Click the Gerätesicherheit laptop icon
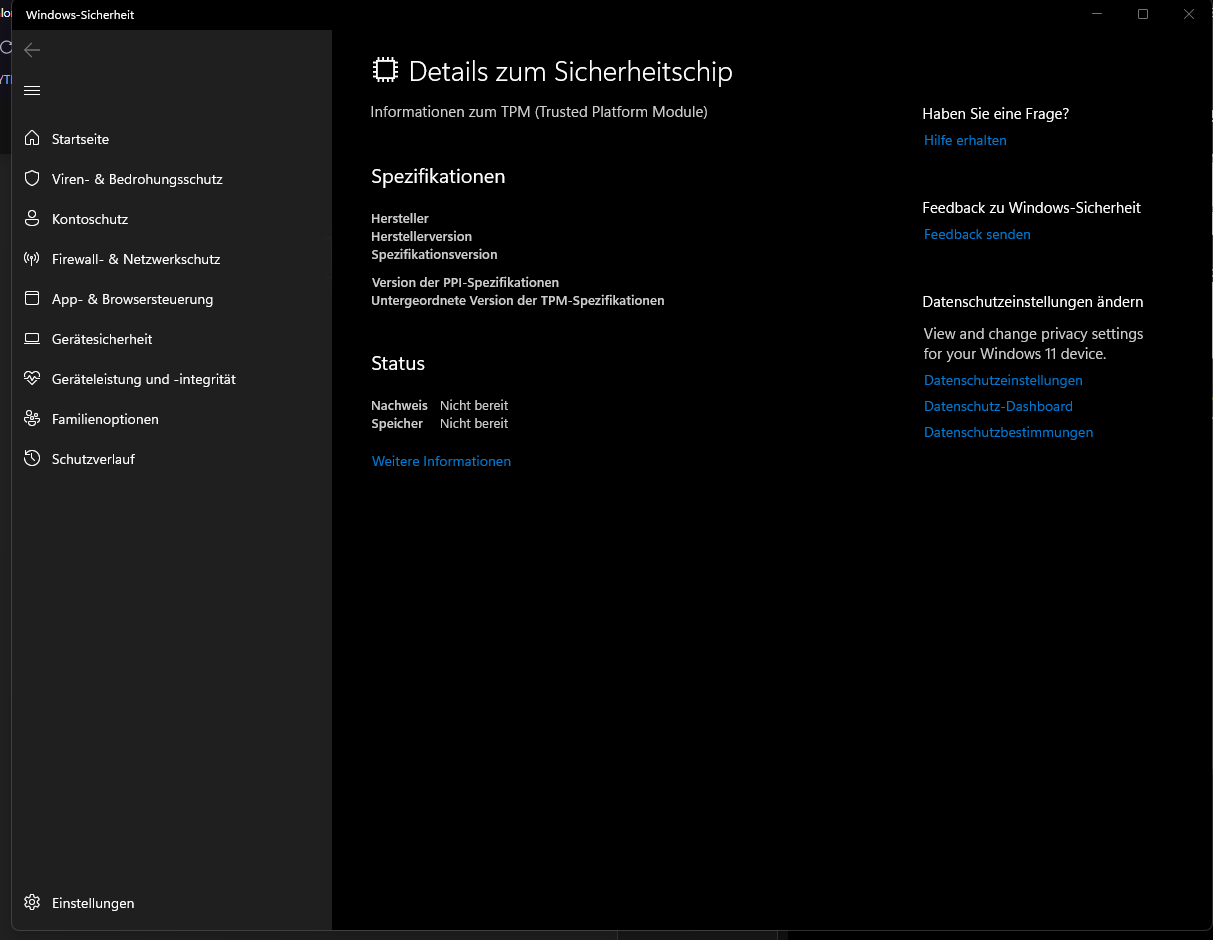This screenshot has width=1213, height=940. tap(32, 339)
